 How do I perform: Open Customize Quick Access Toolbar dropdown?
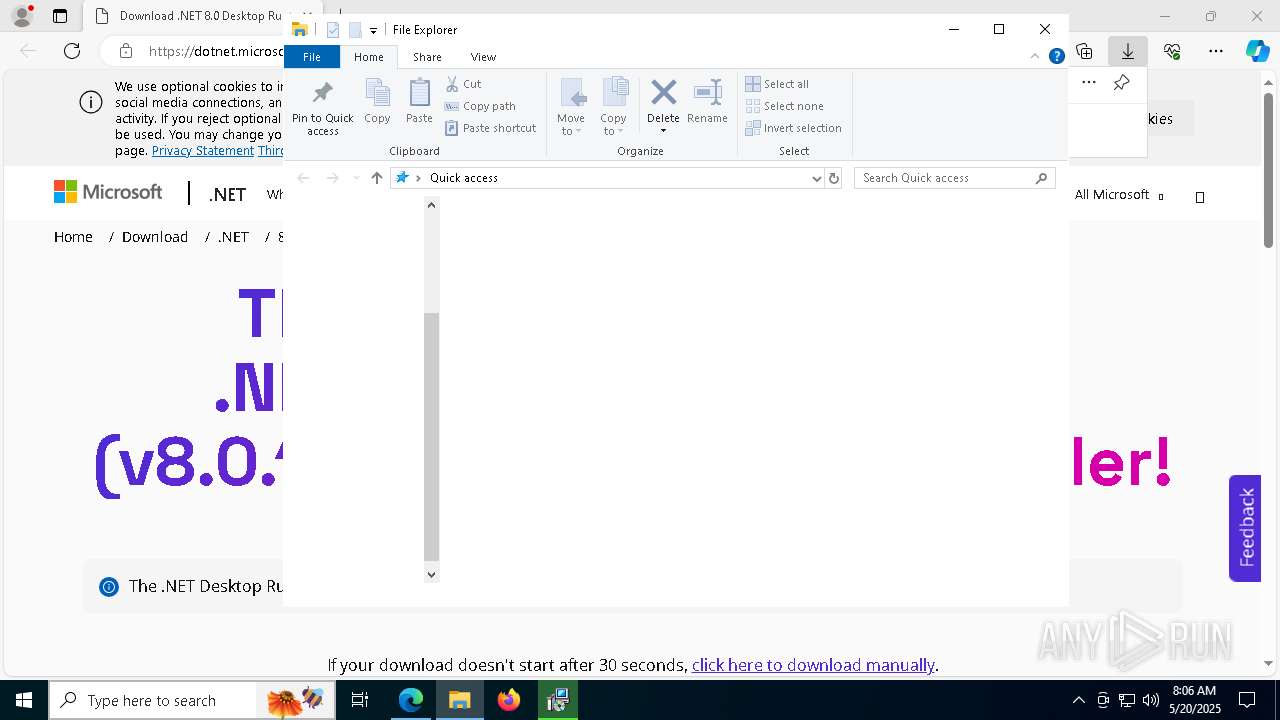click(x=373, y=30)
